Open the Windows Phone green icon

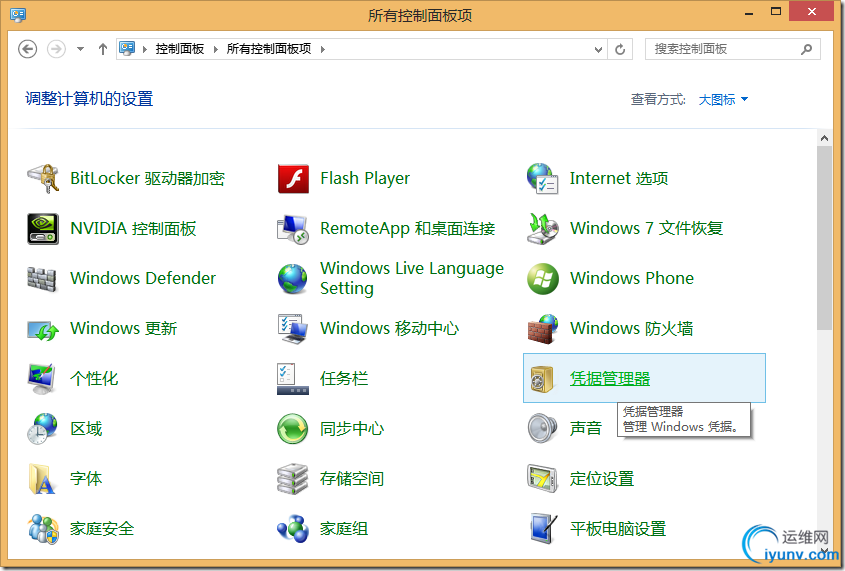point(542,278)
